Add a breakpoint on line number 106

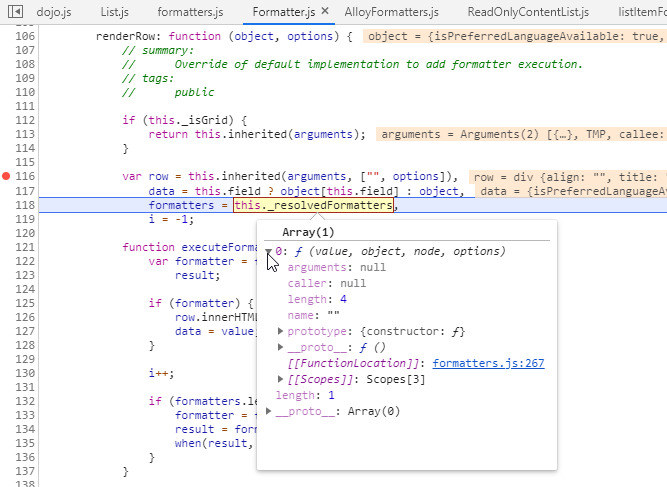pos(25,36)
